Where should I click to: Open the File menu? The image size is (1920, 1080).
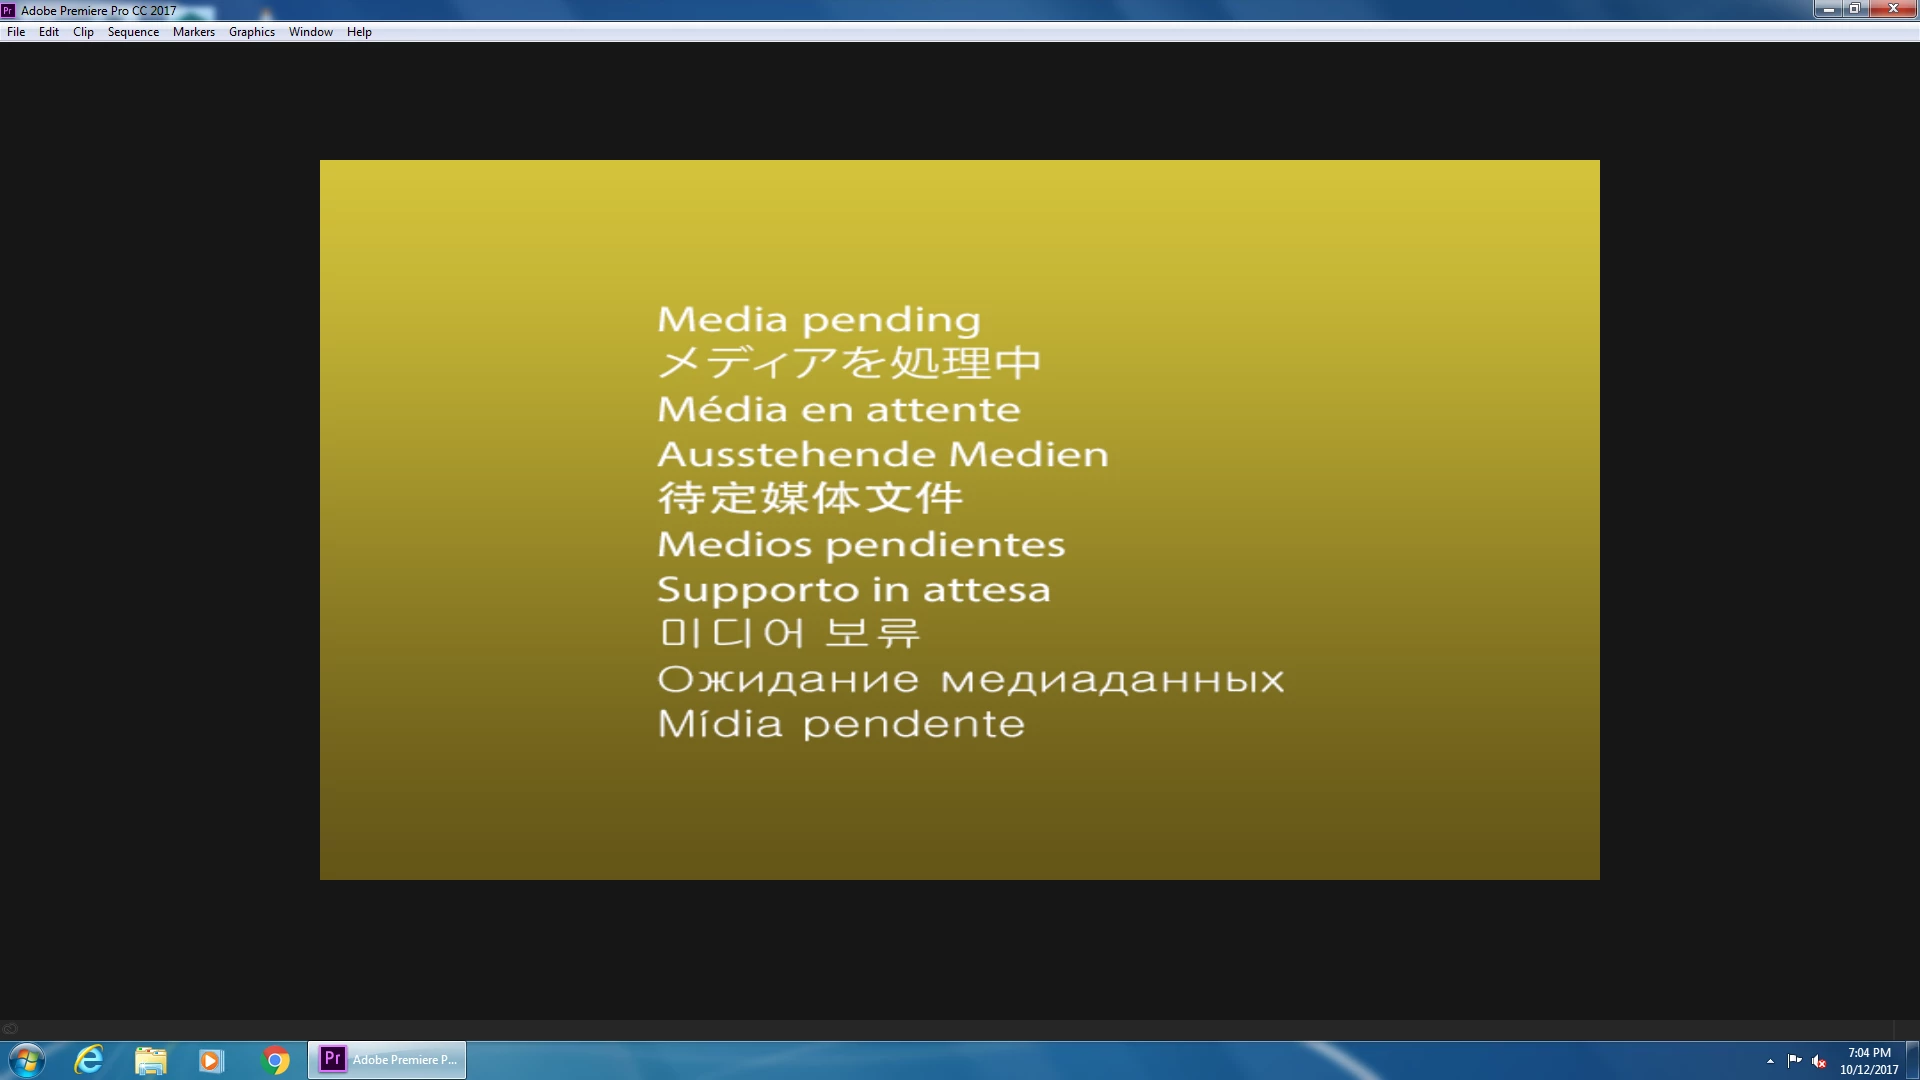16,32
